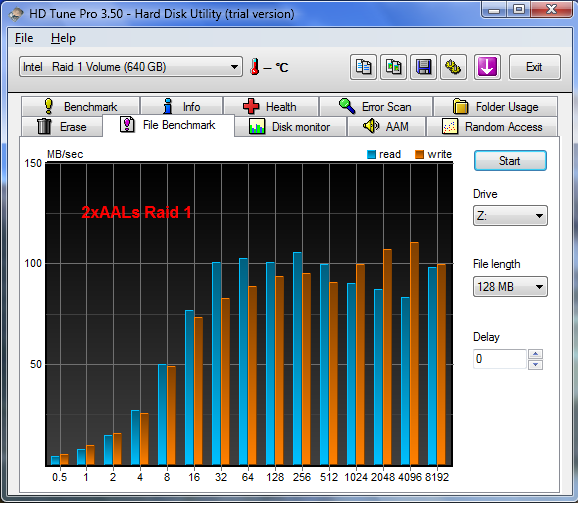This screenshot has width=578, height=505.
Task: Open the File length 128 MB dropdown
Action: [x=510, y=286]
